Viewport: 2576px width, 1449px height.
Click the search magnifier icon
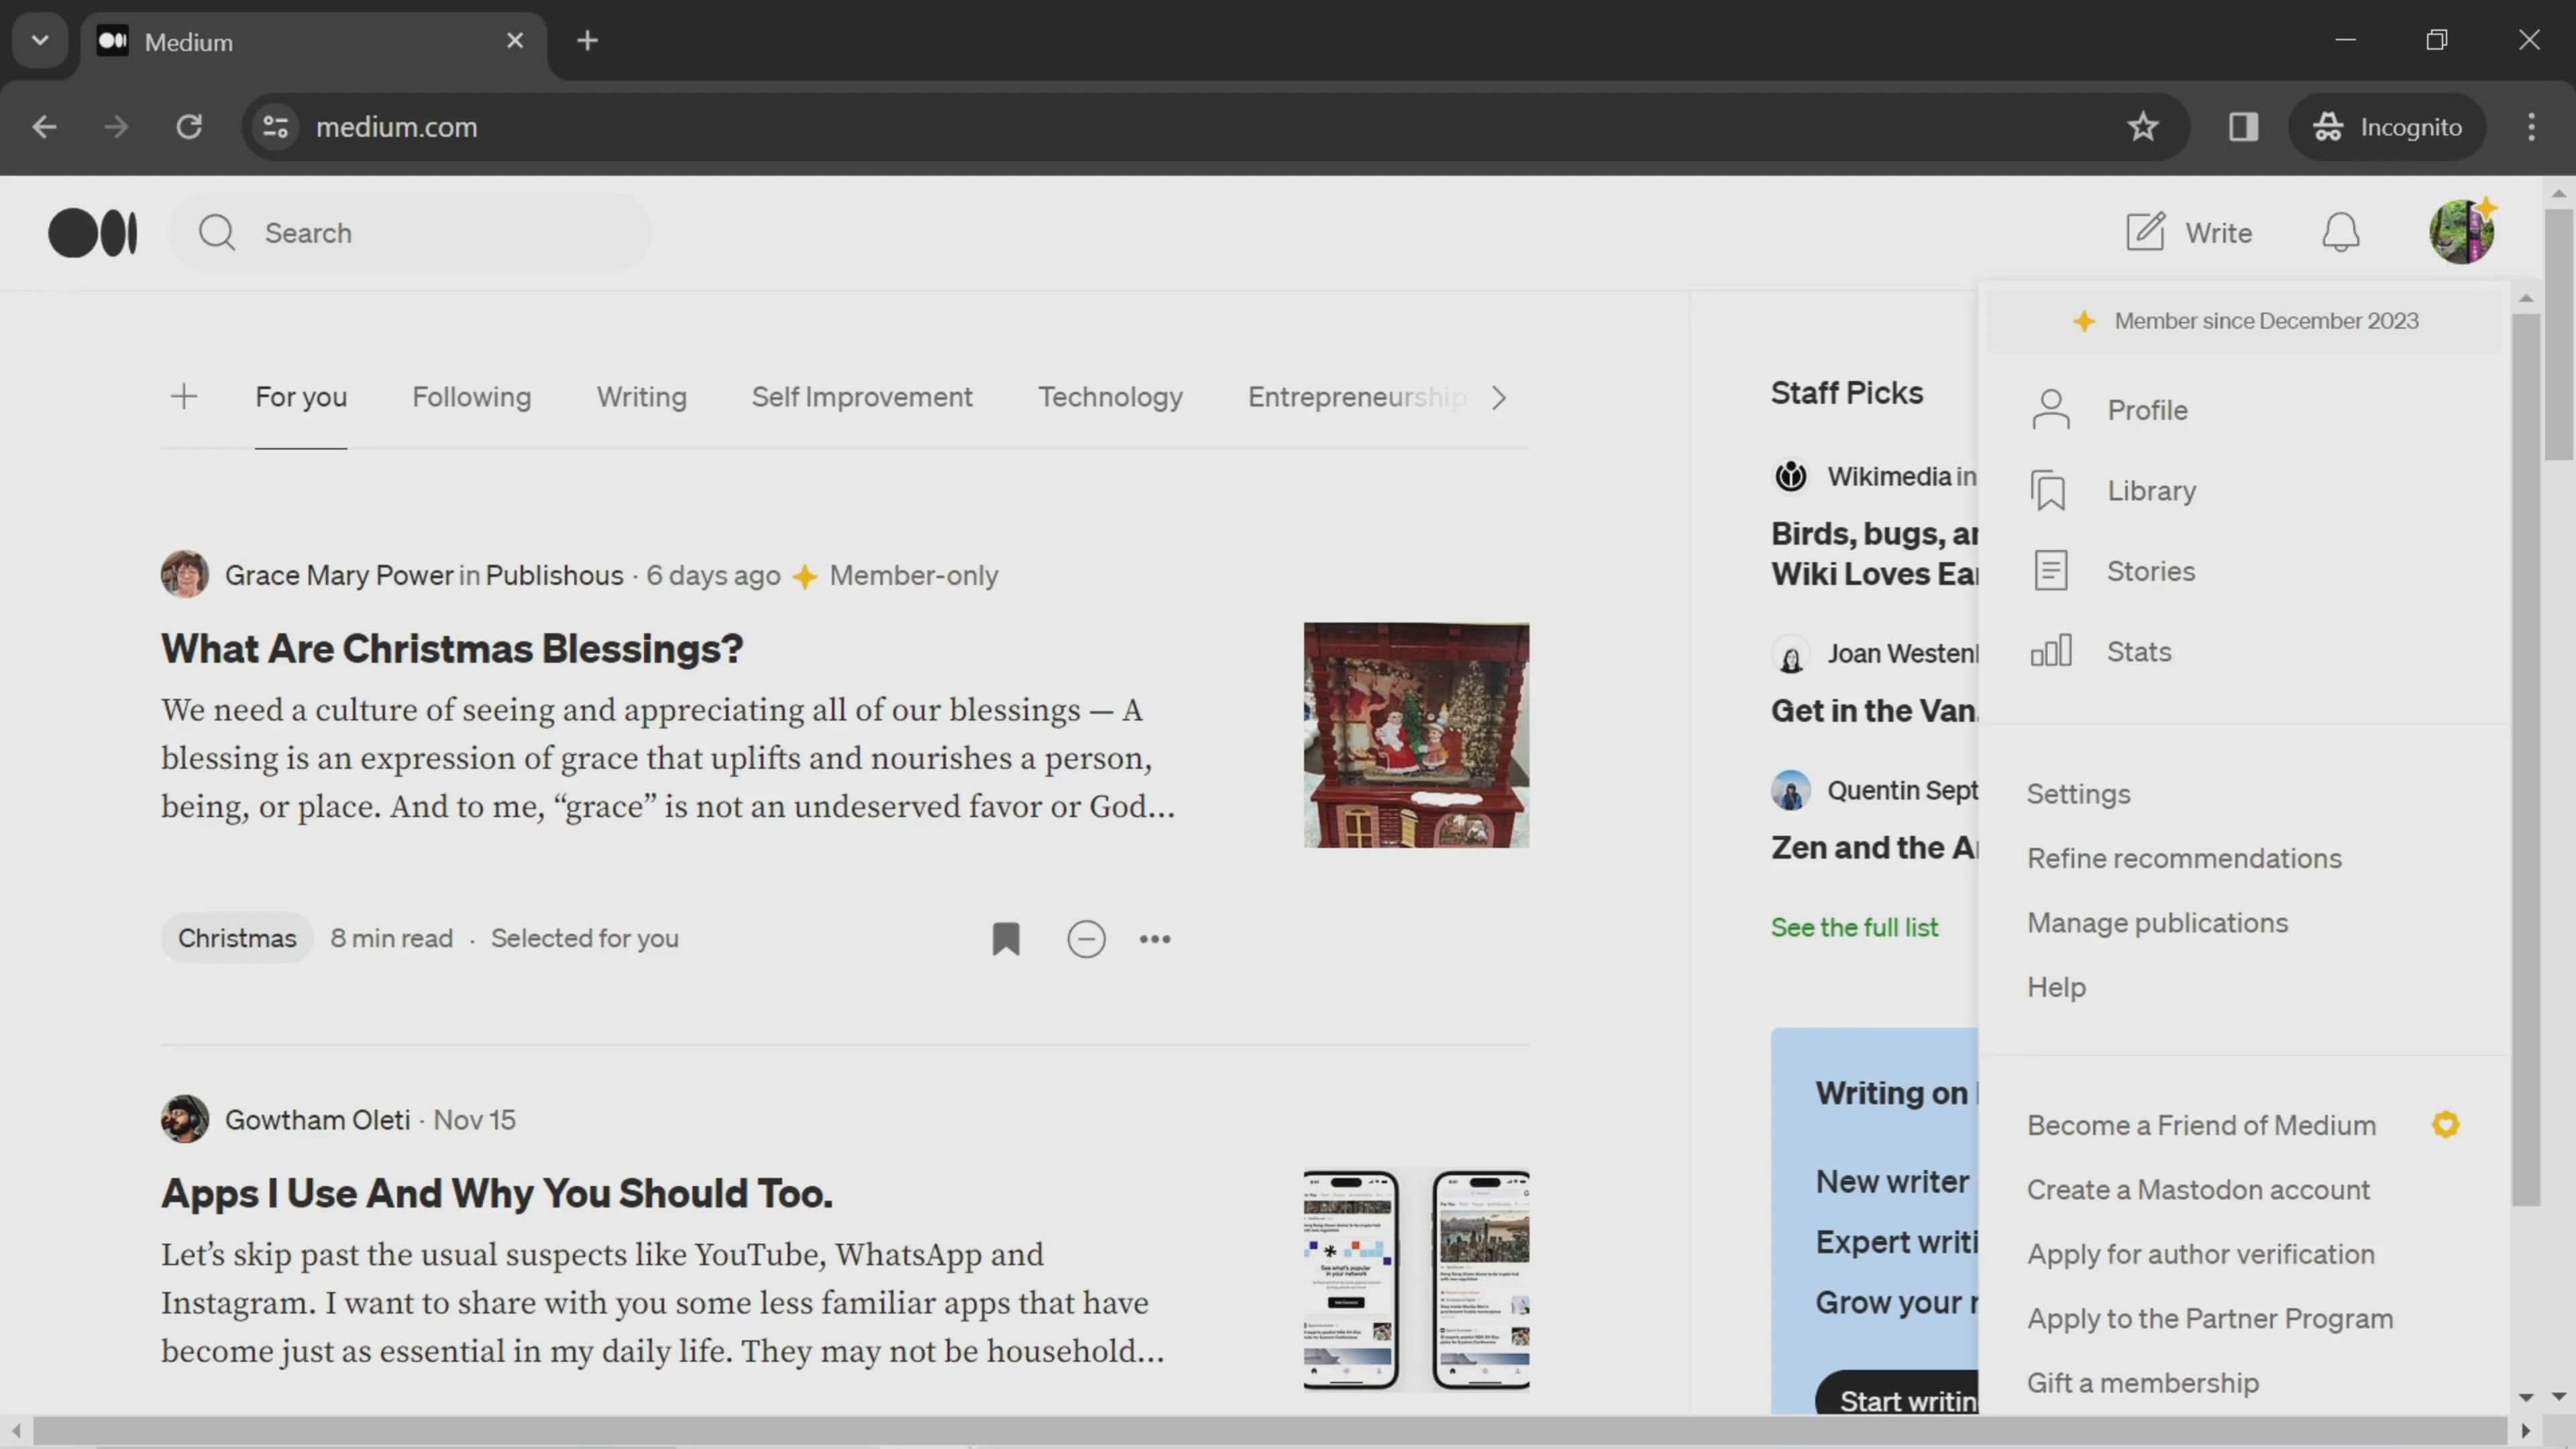(x=216, y=233)
